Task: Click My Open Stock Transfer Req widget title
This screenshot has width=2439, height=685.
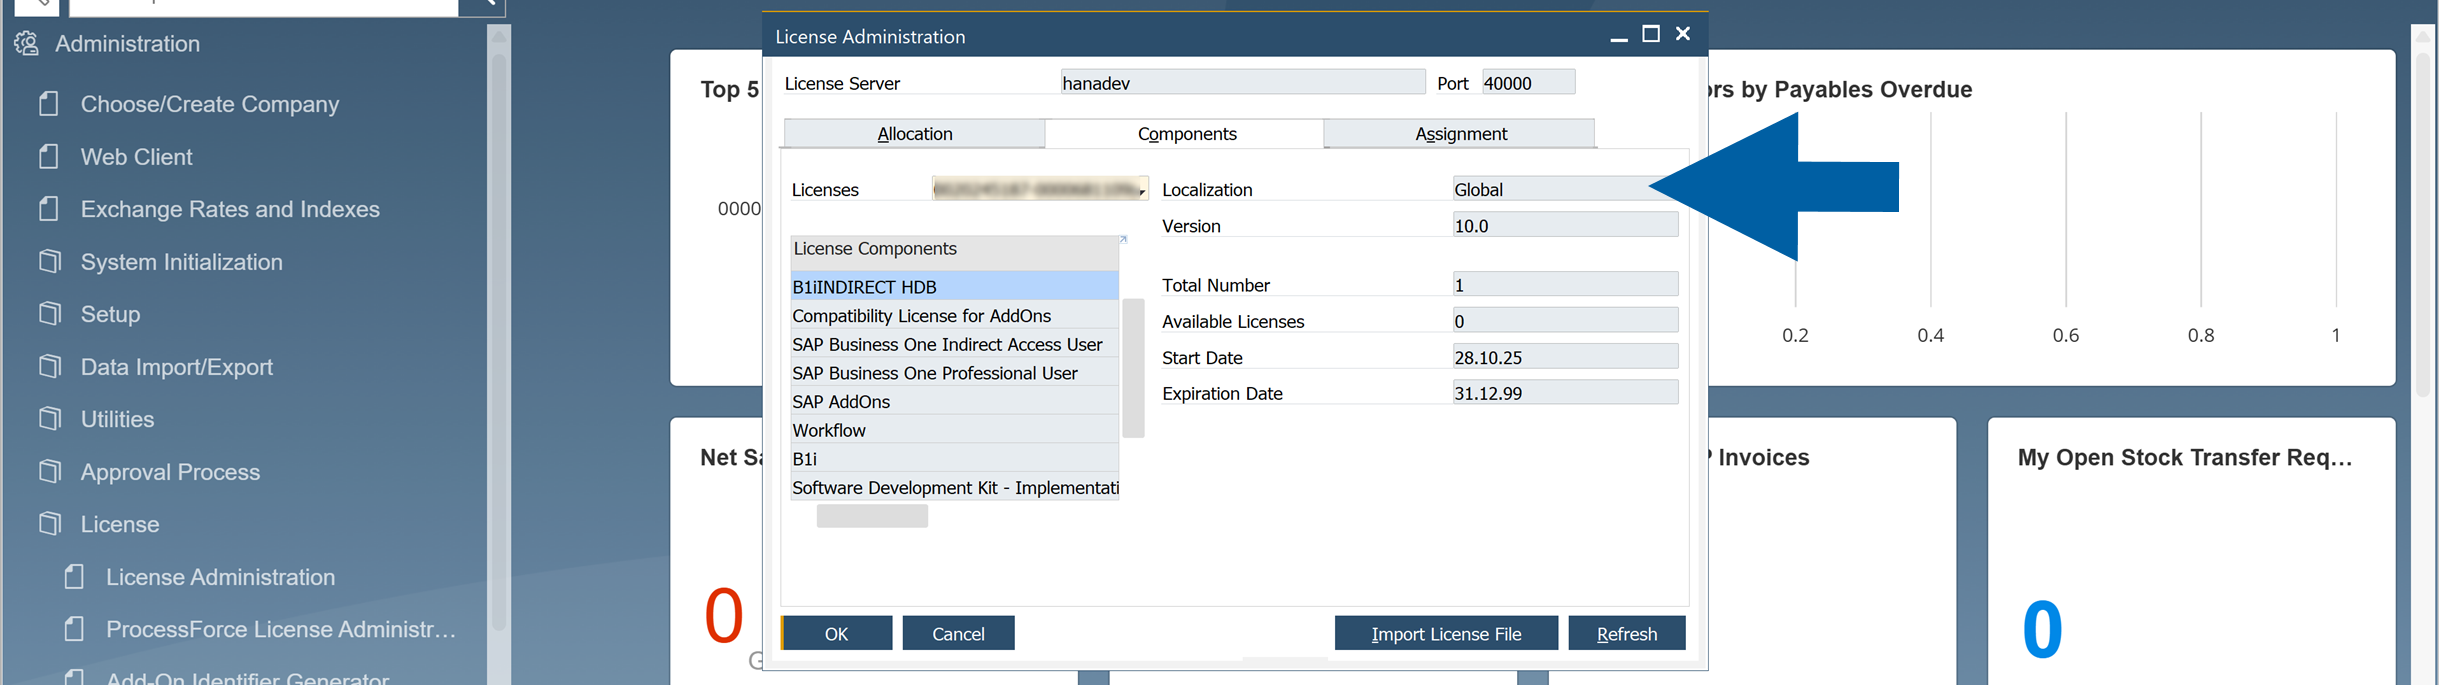Action: click(2185, 457)
